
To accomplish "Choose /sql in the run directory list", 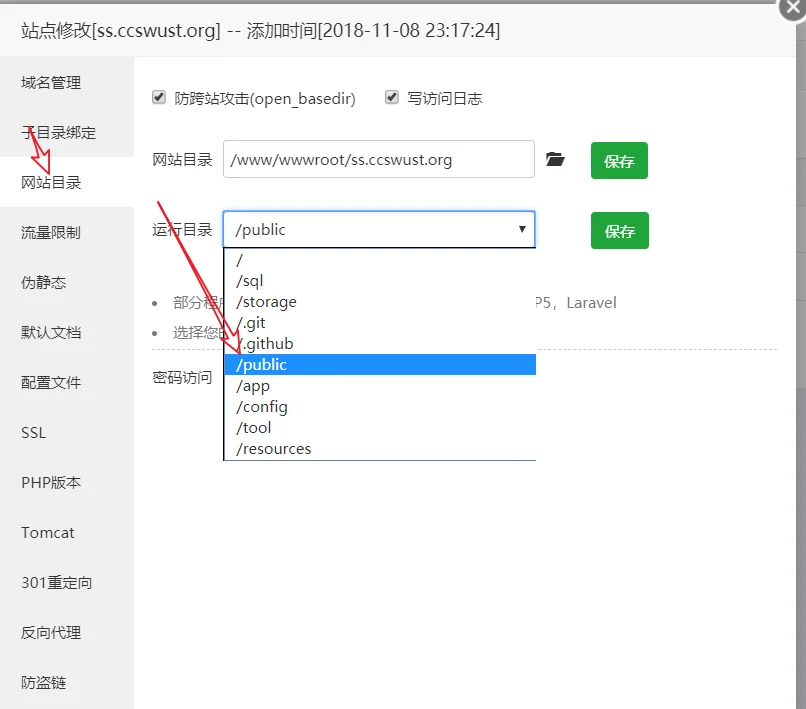I will [x=380, y=281].
